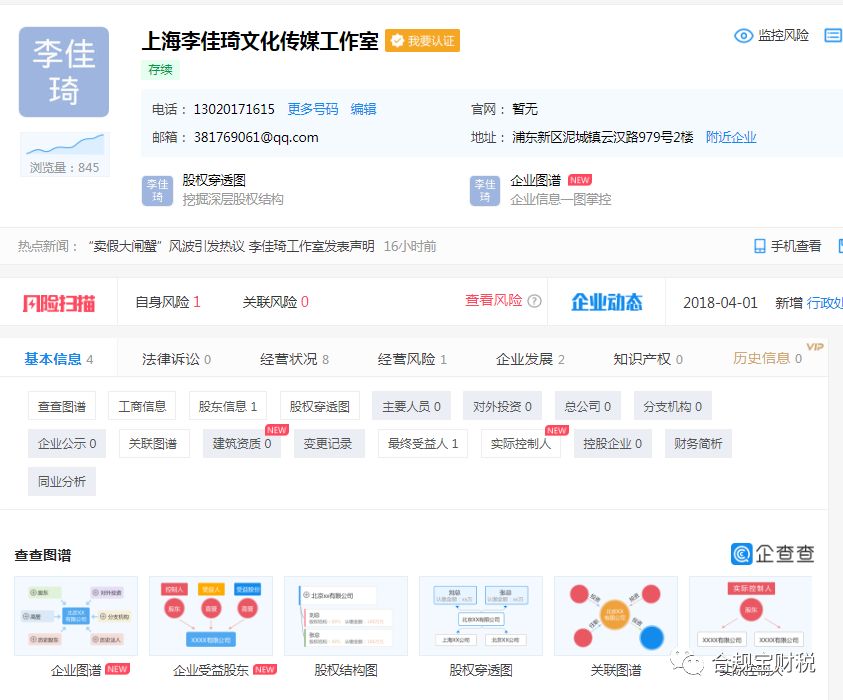Screen dimensions: 843x700
Task: Open the 企业图谱 NEW feature icon
Action: pos(484,192)
